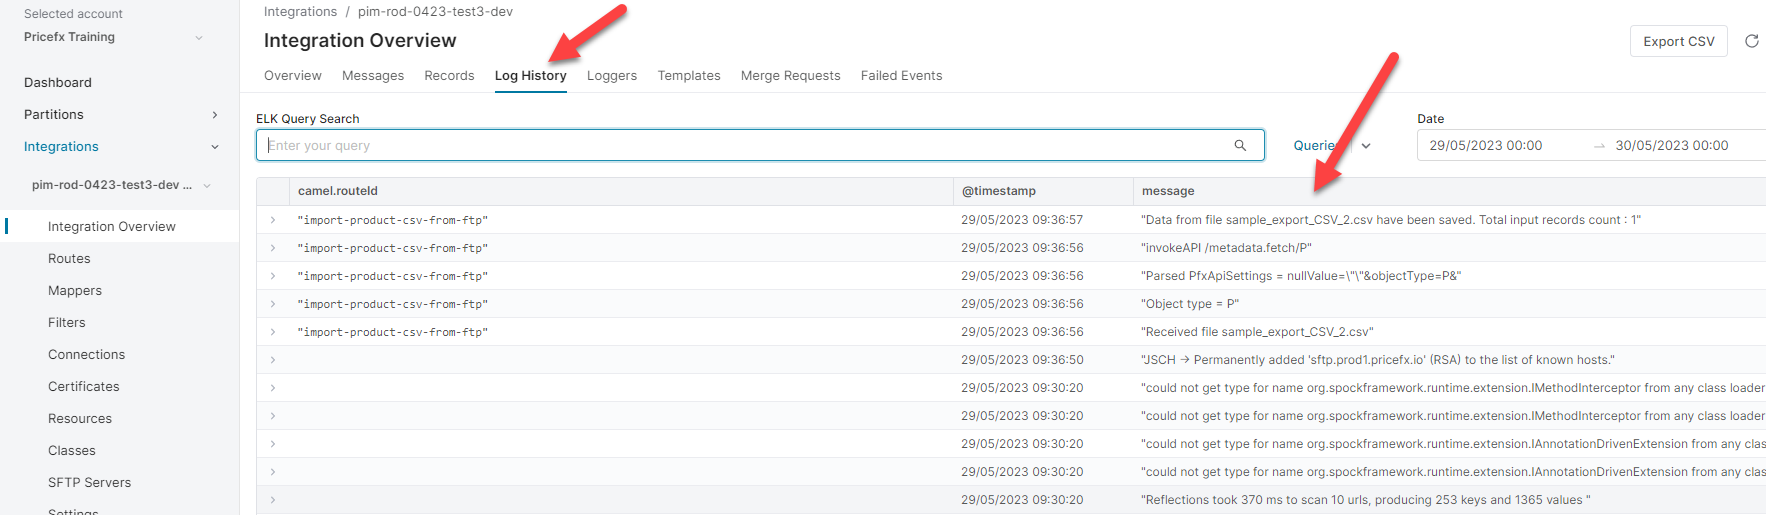Click the refresh icon beside Export CSV

(1751, 41)
